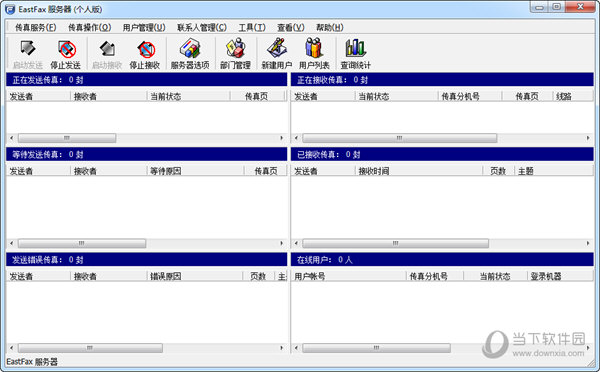Minimize the EastFax server window
Screen dimensions: 600x372
540,7
